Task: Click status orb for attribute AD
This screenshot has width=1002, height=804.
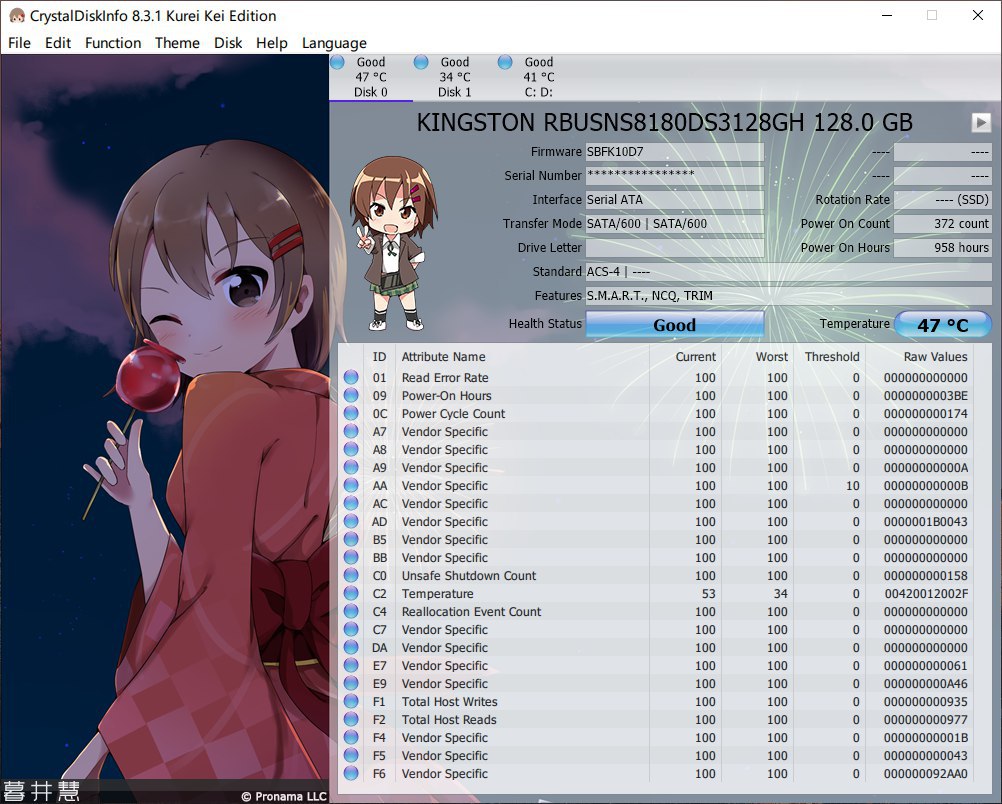Action: click(x=351, y=521)
